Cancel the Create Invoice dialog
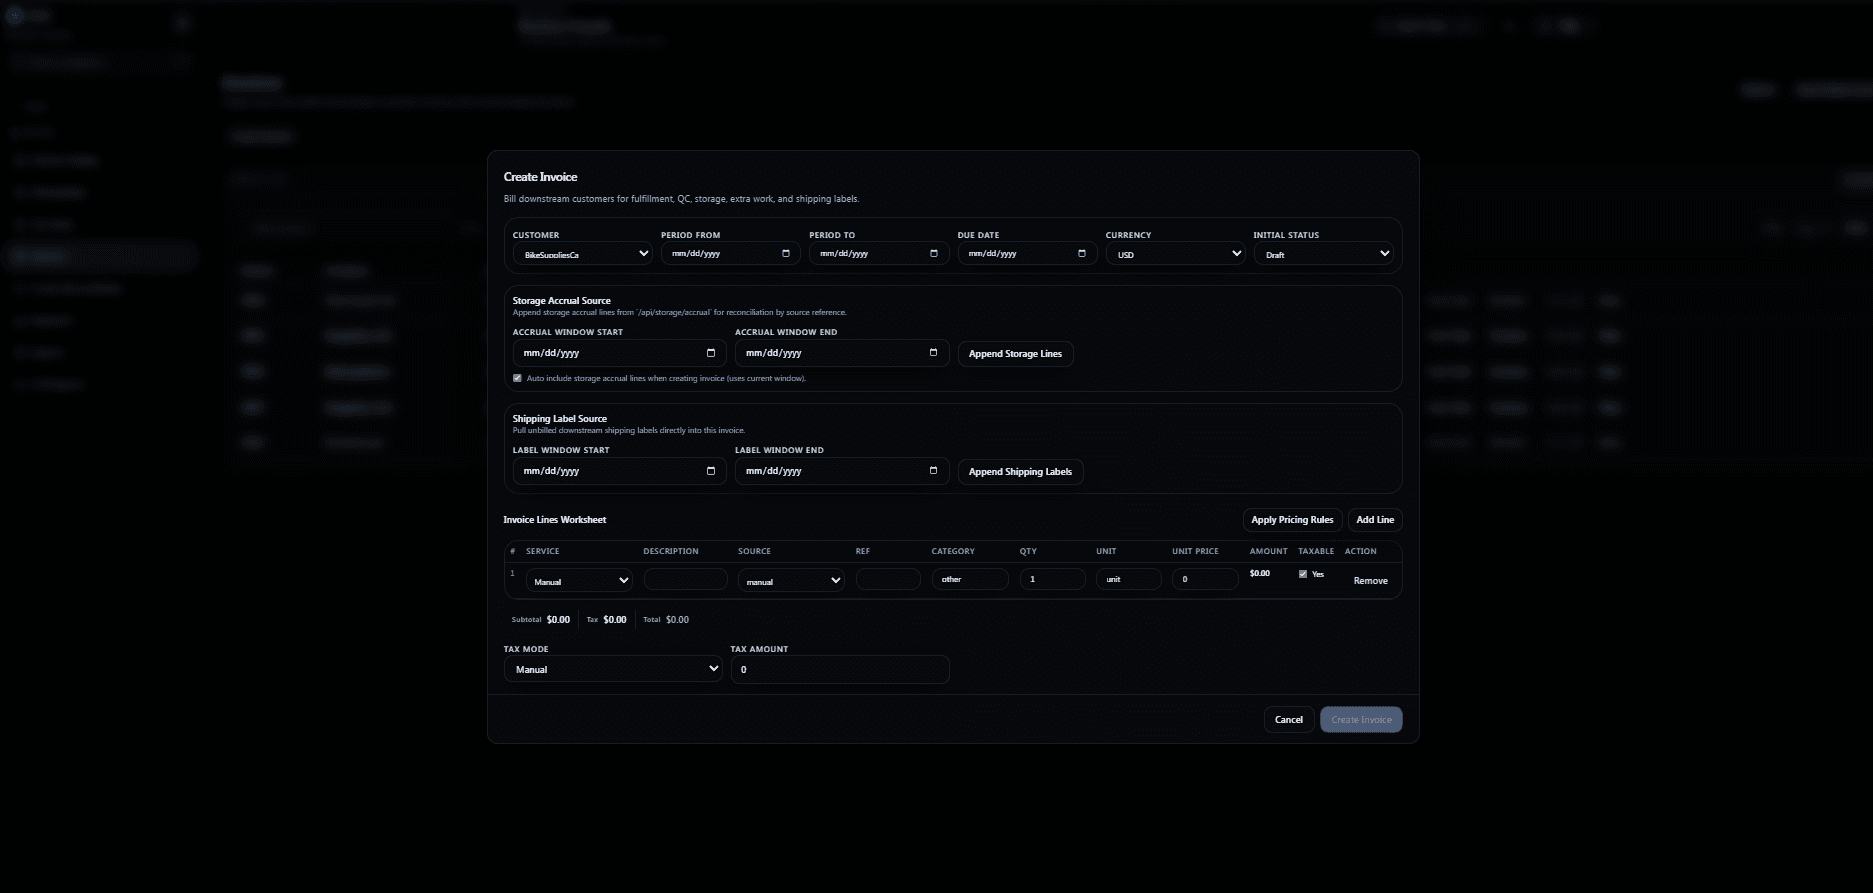Screen dimensions: 1873x893 1289,720
